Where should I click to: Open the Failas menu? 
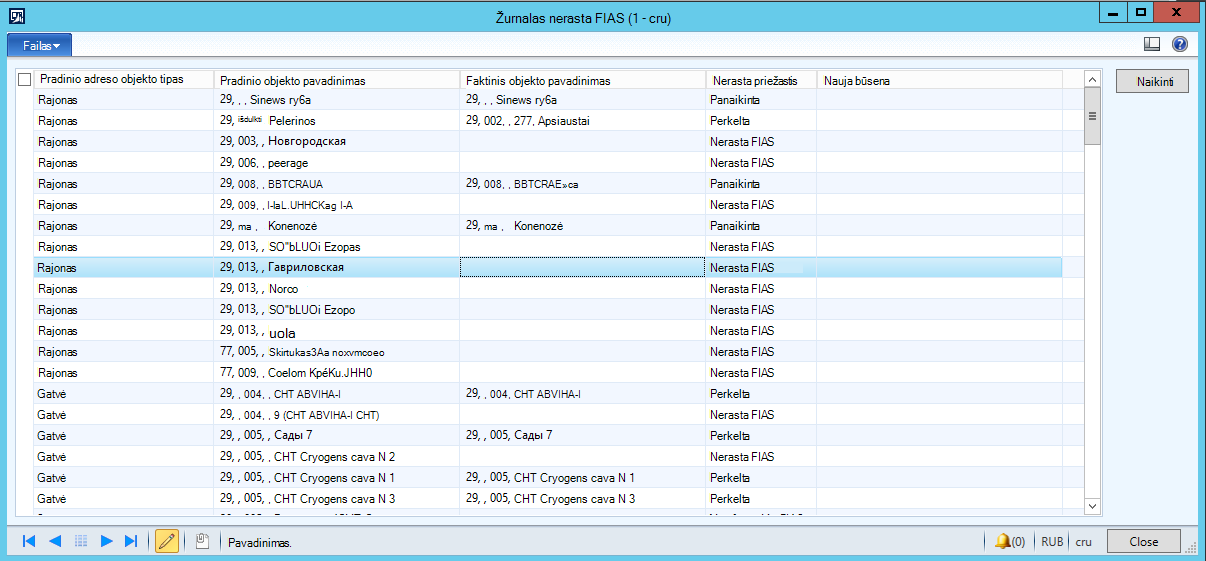(x=39, y=45)
